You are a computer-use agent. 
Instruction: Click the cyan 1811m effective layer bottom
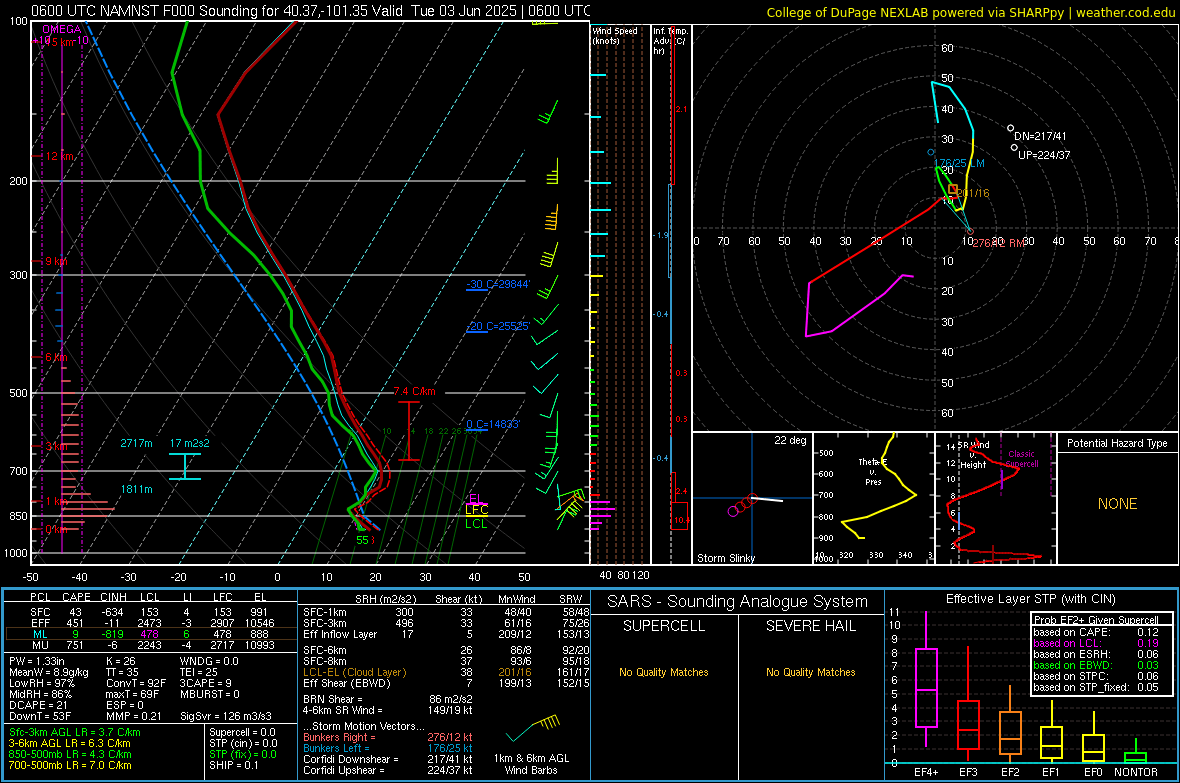click(136, 489)
